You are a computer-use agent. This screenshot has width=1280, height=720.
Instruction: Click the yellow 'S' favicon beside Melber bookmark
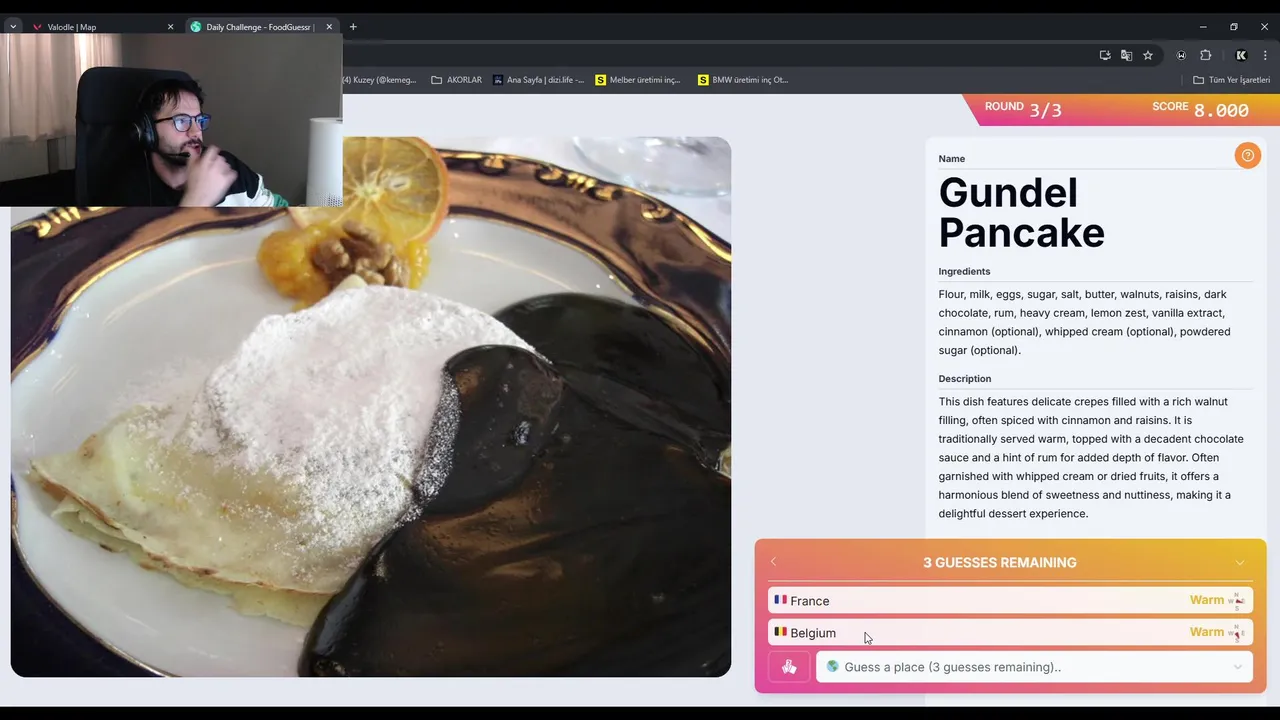point(600,80)
